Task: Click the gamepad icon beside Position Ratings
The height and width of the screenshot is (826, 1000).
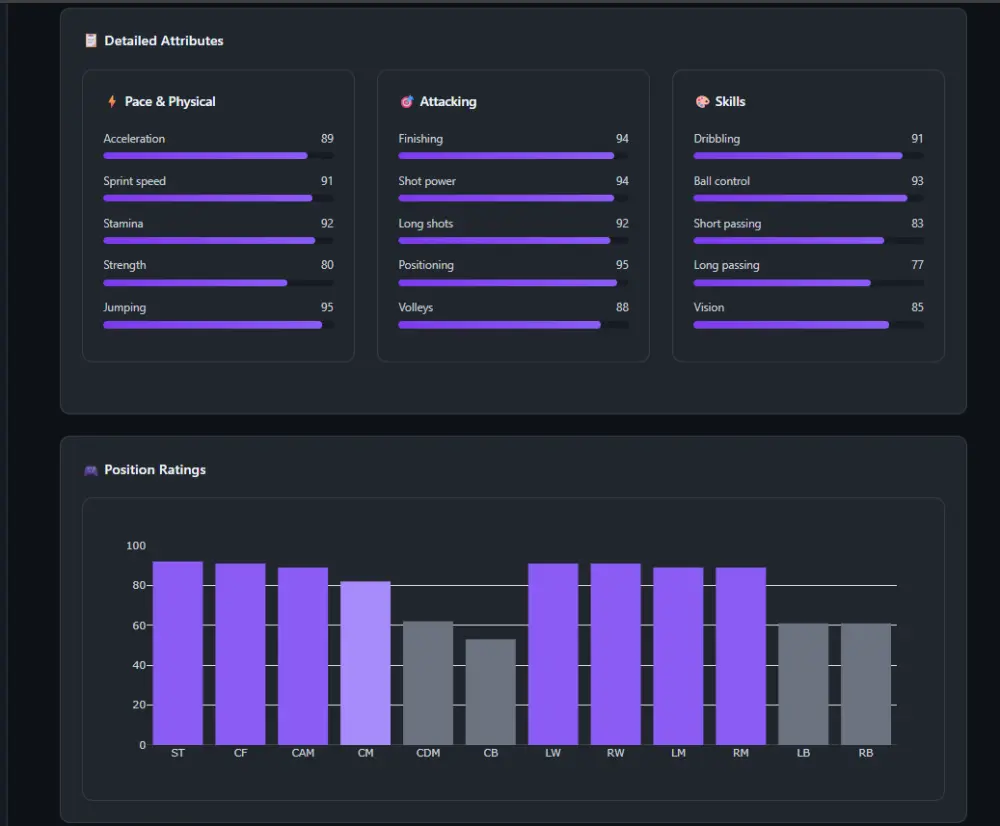Action: tap(91, 470)
